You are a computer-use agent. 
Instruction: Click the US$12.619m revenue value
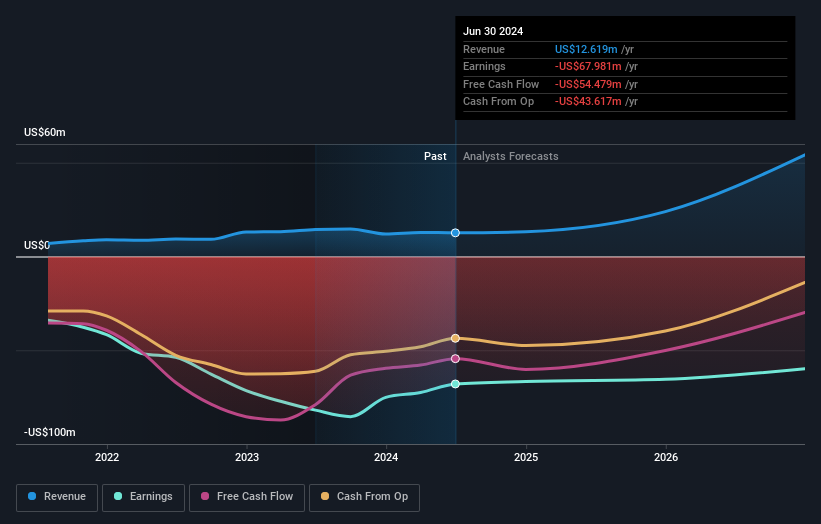coord(586,49)
